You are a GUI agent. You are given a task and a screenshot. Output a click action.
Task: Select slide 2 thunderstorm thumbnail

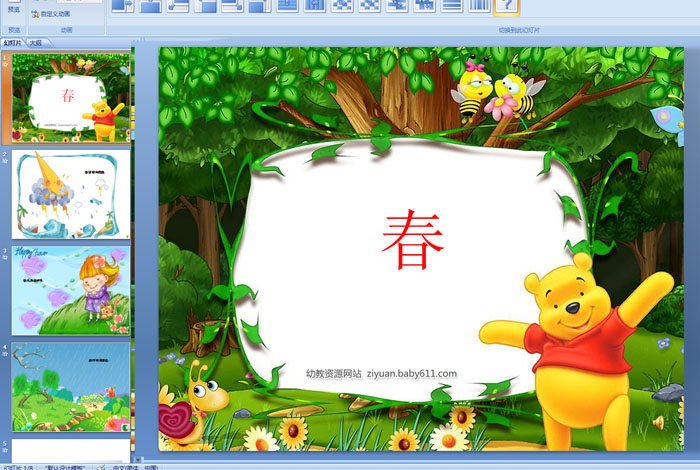coord(71,194)
